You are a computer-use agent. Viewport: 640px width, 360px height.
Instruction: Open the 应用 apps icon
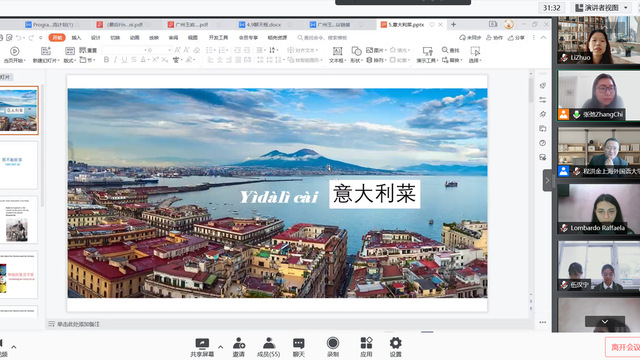(x=366, y=347)
